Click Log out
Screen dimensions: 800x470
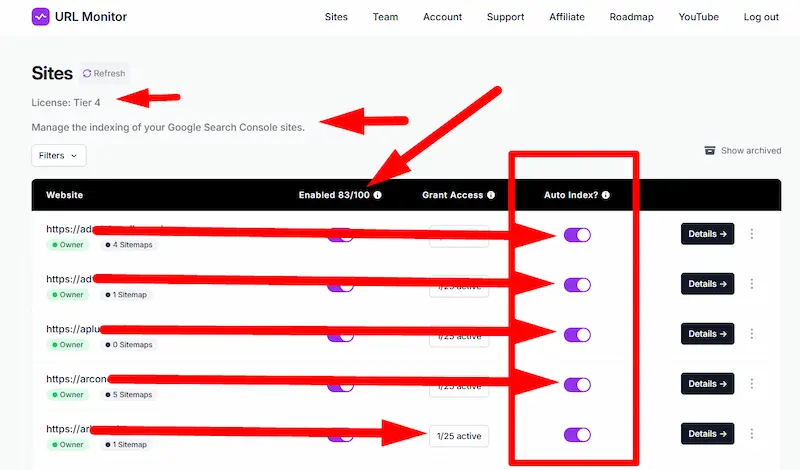761,17
